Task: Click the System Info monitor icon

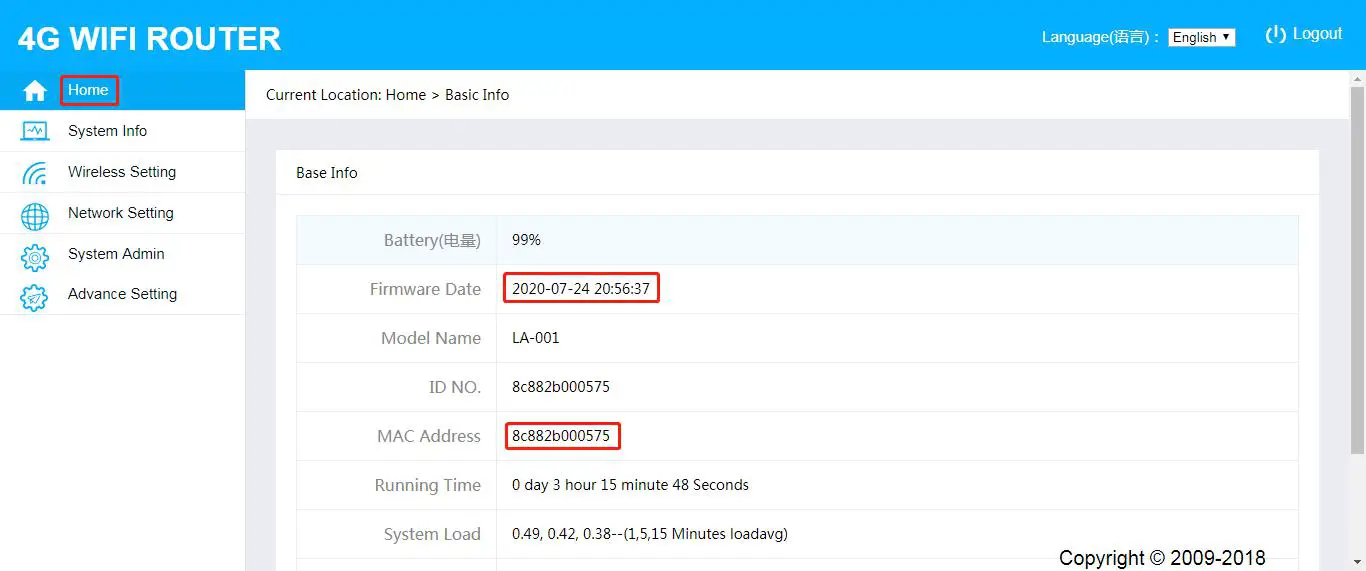Action: click(x=35, y=131)
